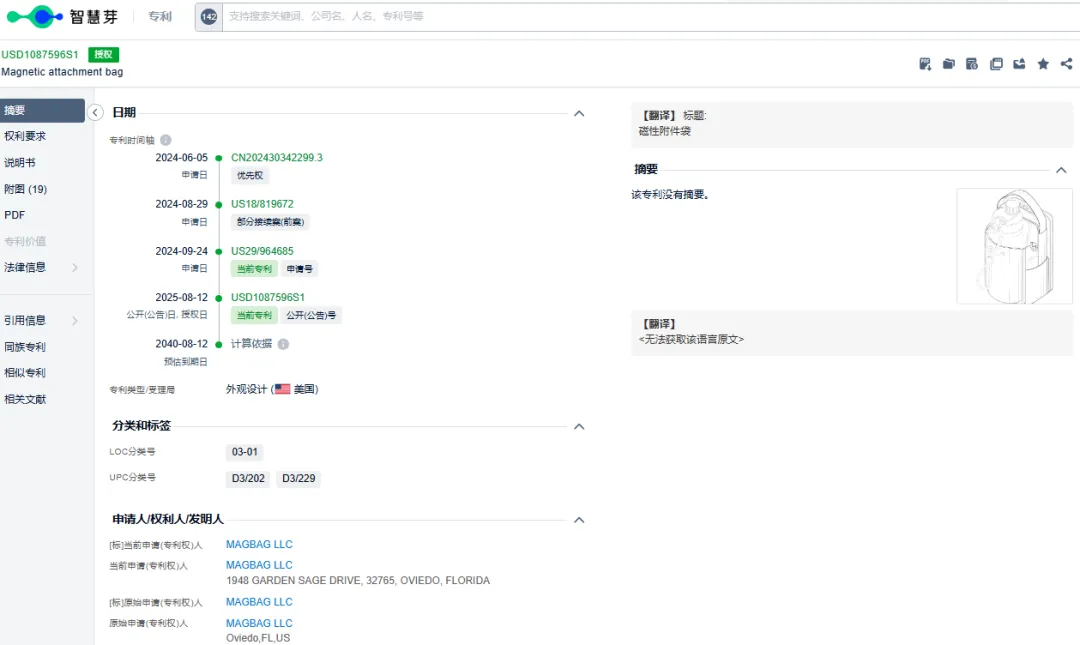The height and width of the screenshot is (645, 1080).
Task: Collapse the left sidebar with arrow button
Action: (x=96, y=112)
